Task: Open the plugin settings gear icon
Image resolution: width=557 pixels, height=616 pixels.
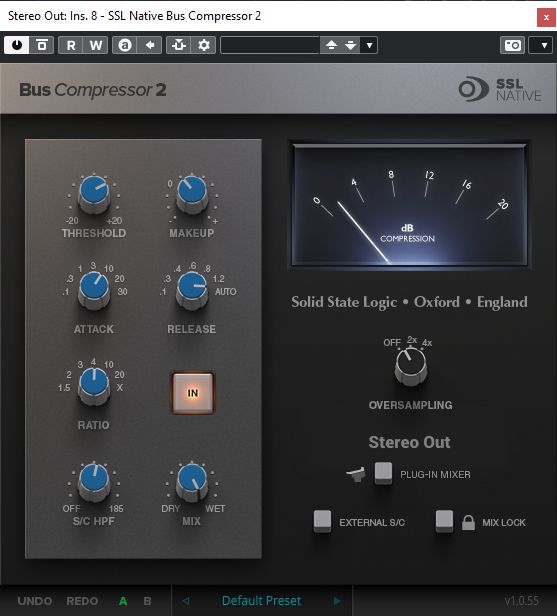Action: coord(203,45)
